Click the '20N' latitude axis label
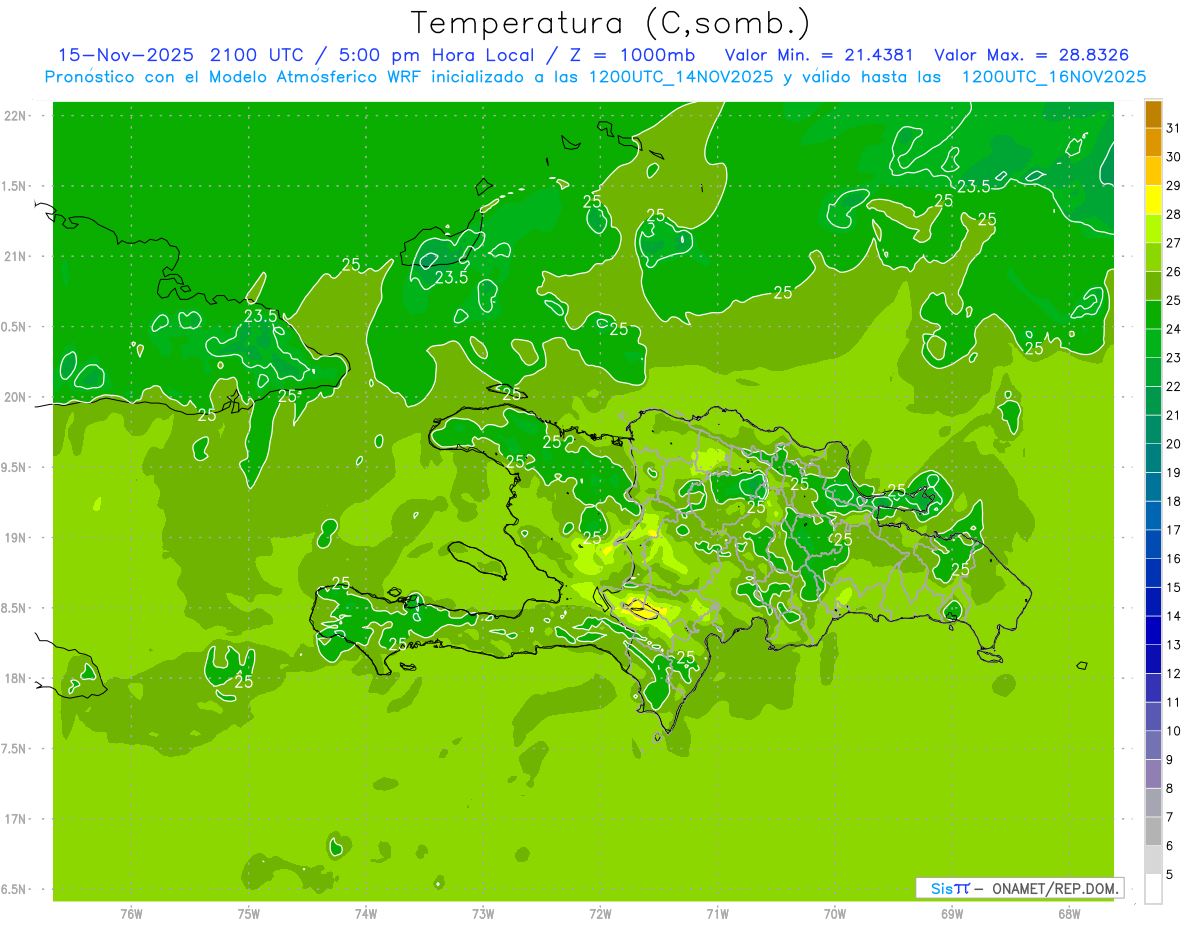Viewport: 1200px width, 927px height. tap(17, 397)
